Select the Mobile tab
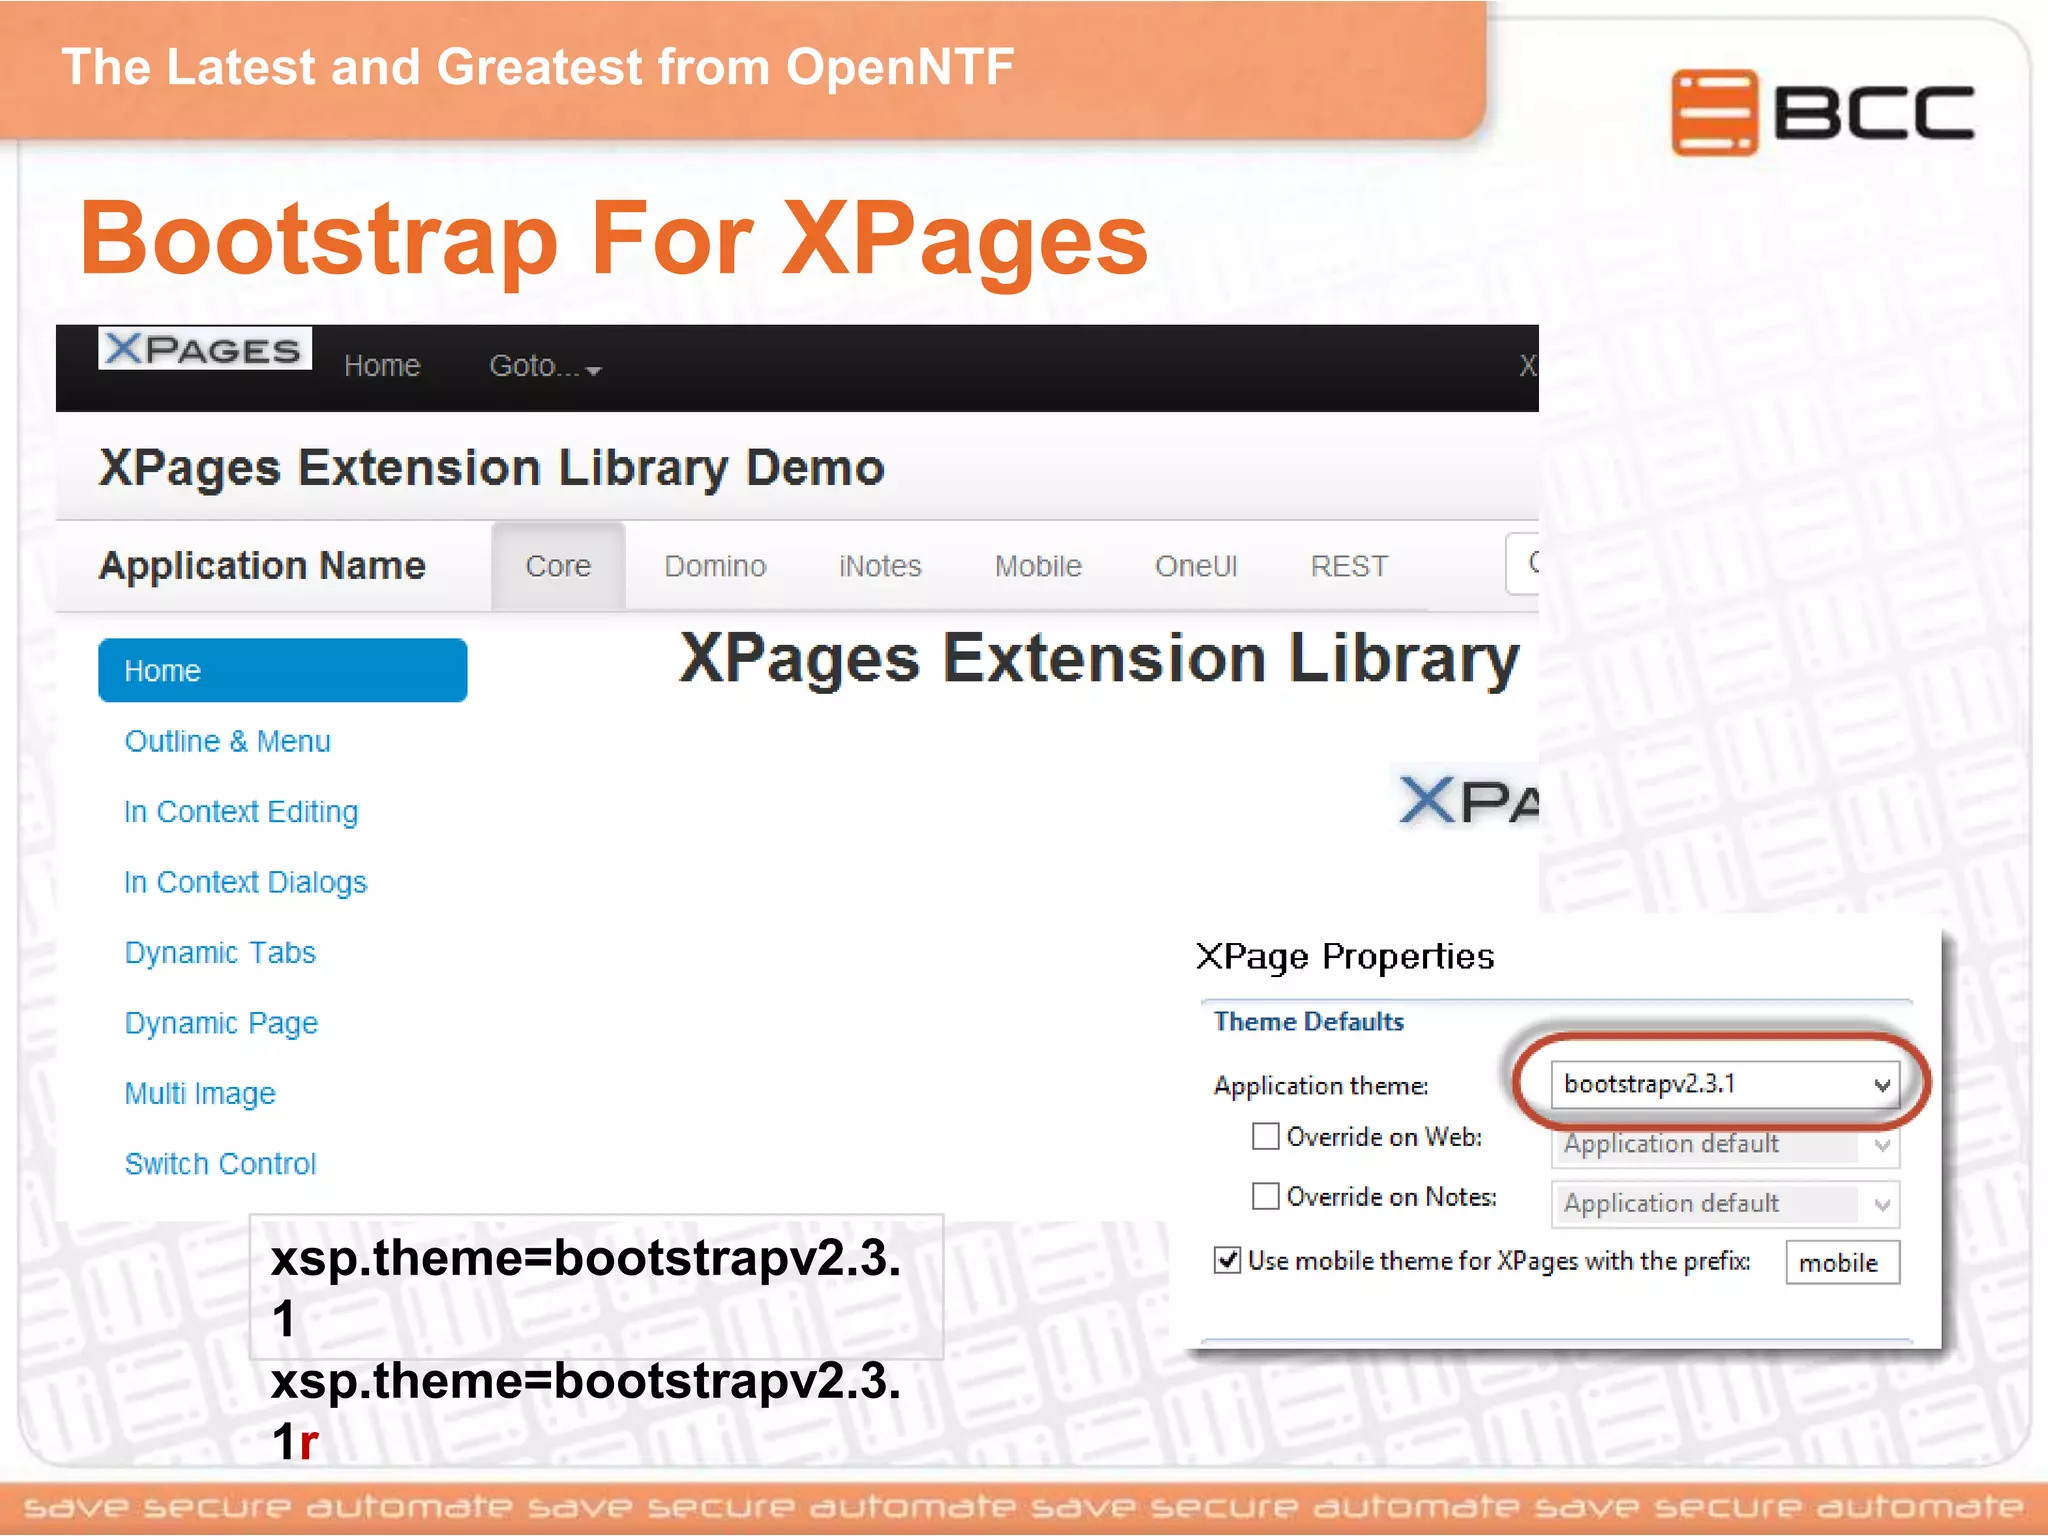The image size is (2048, 1536). pyautogui.click(x=1037, y=566)
